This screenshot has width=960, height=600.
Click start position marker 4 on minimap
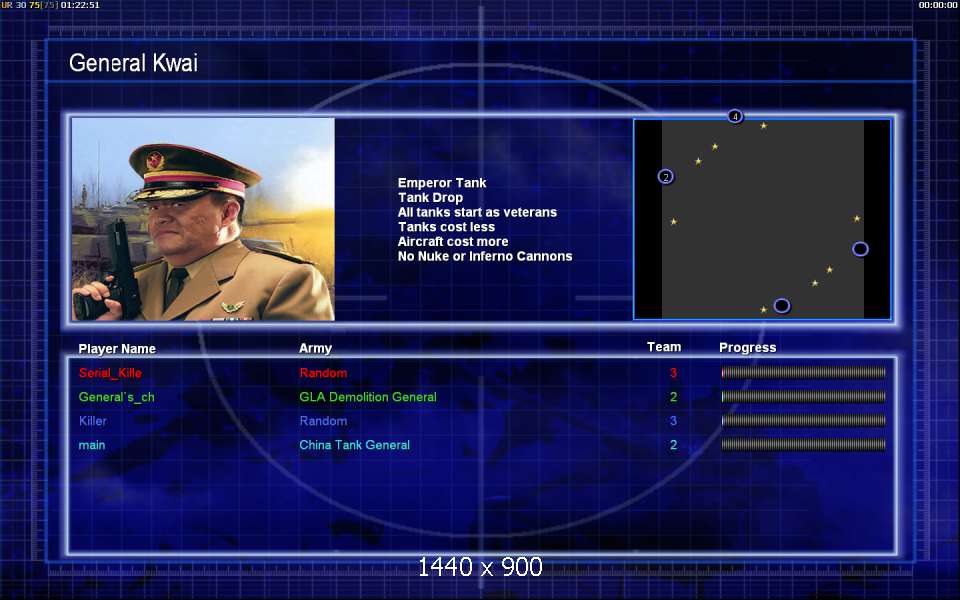[735, 116]
